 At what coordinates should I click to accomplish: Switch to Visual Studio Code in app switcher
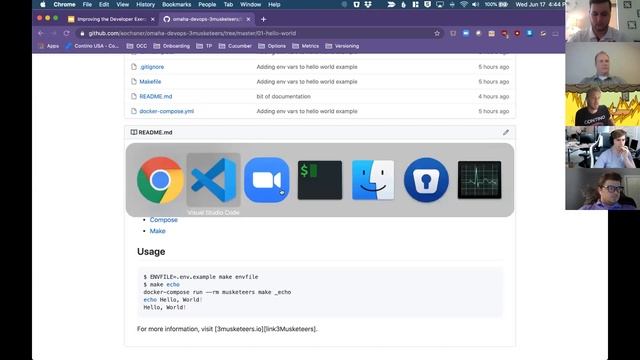point(213,180)
